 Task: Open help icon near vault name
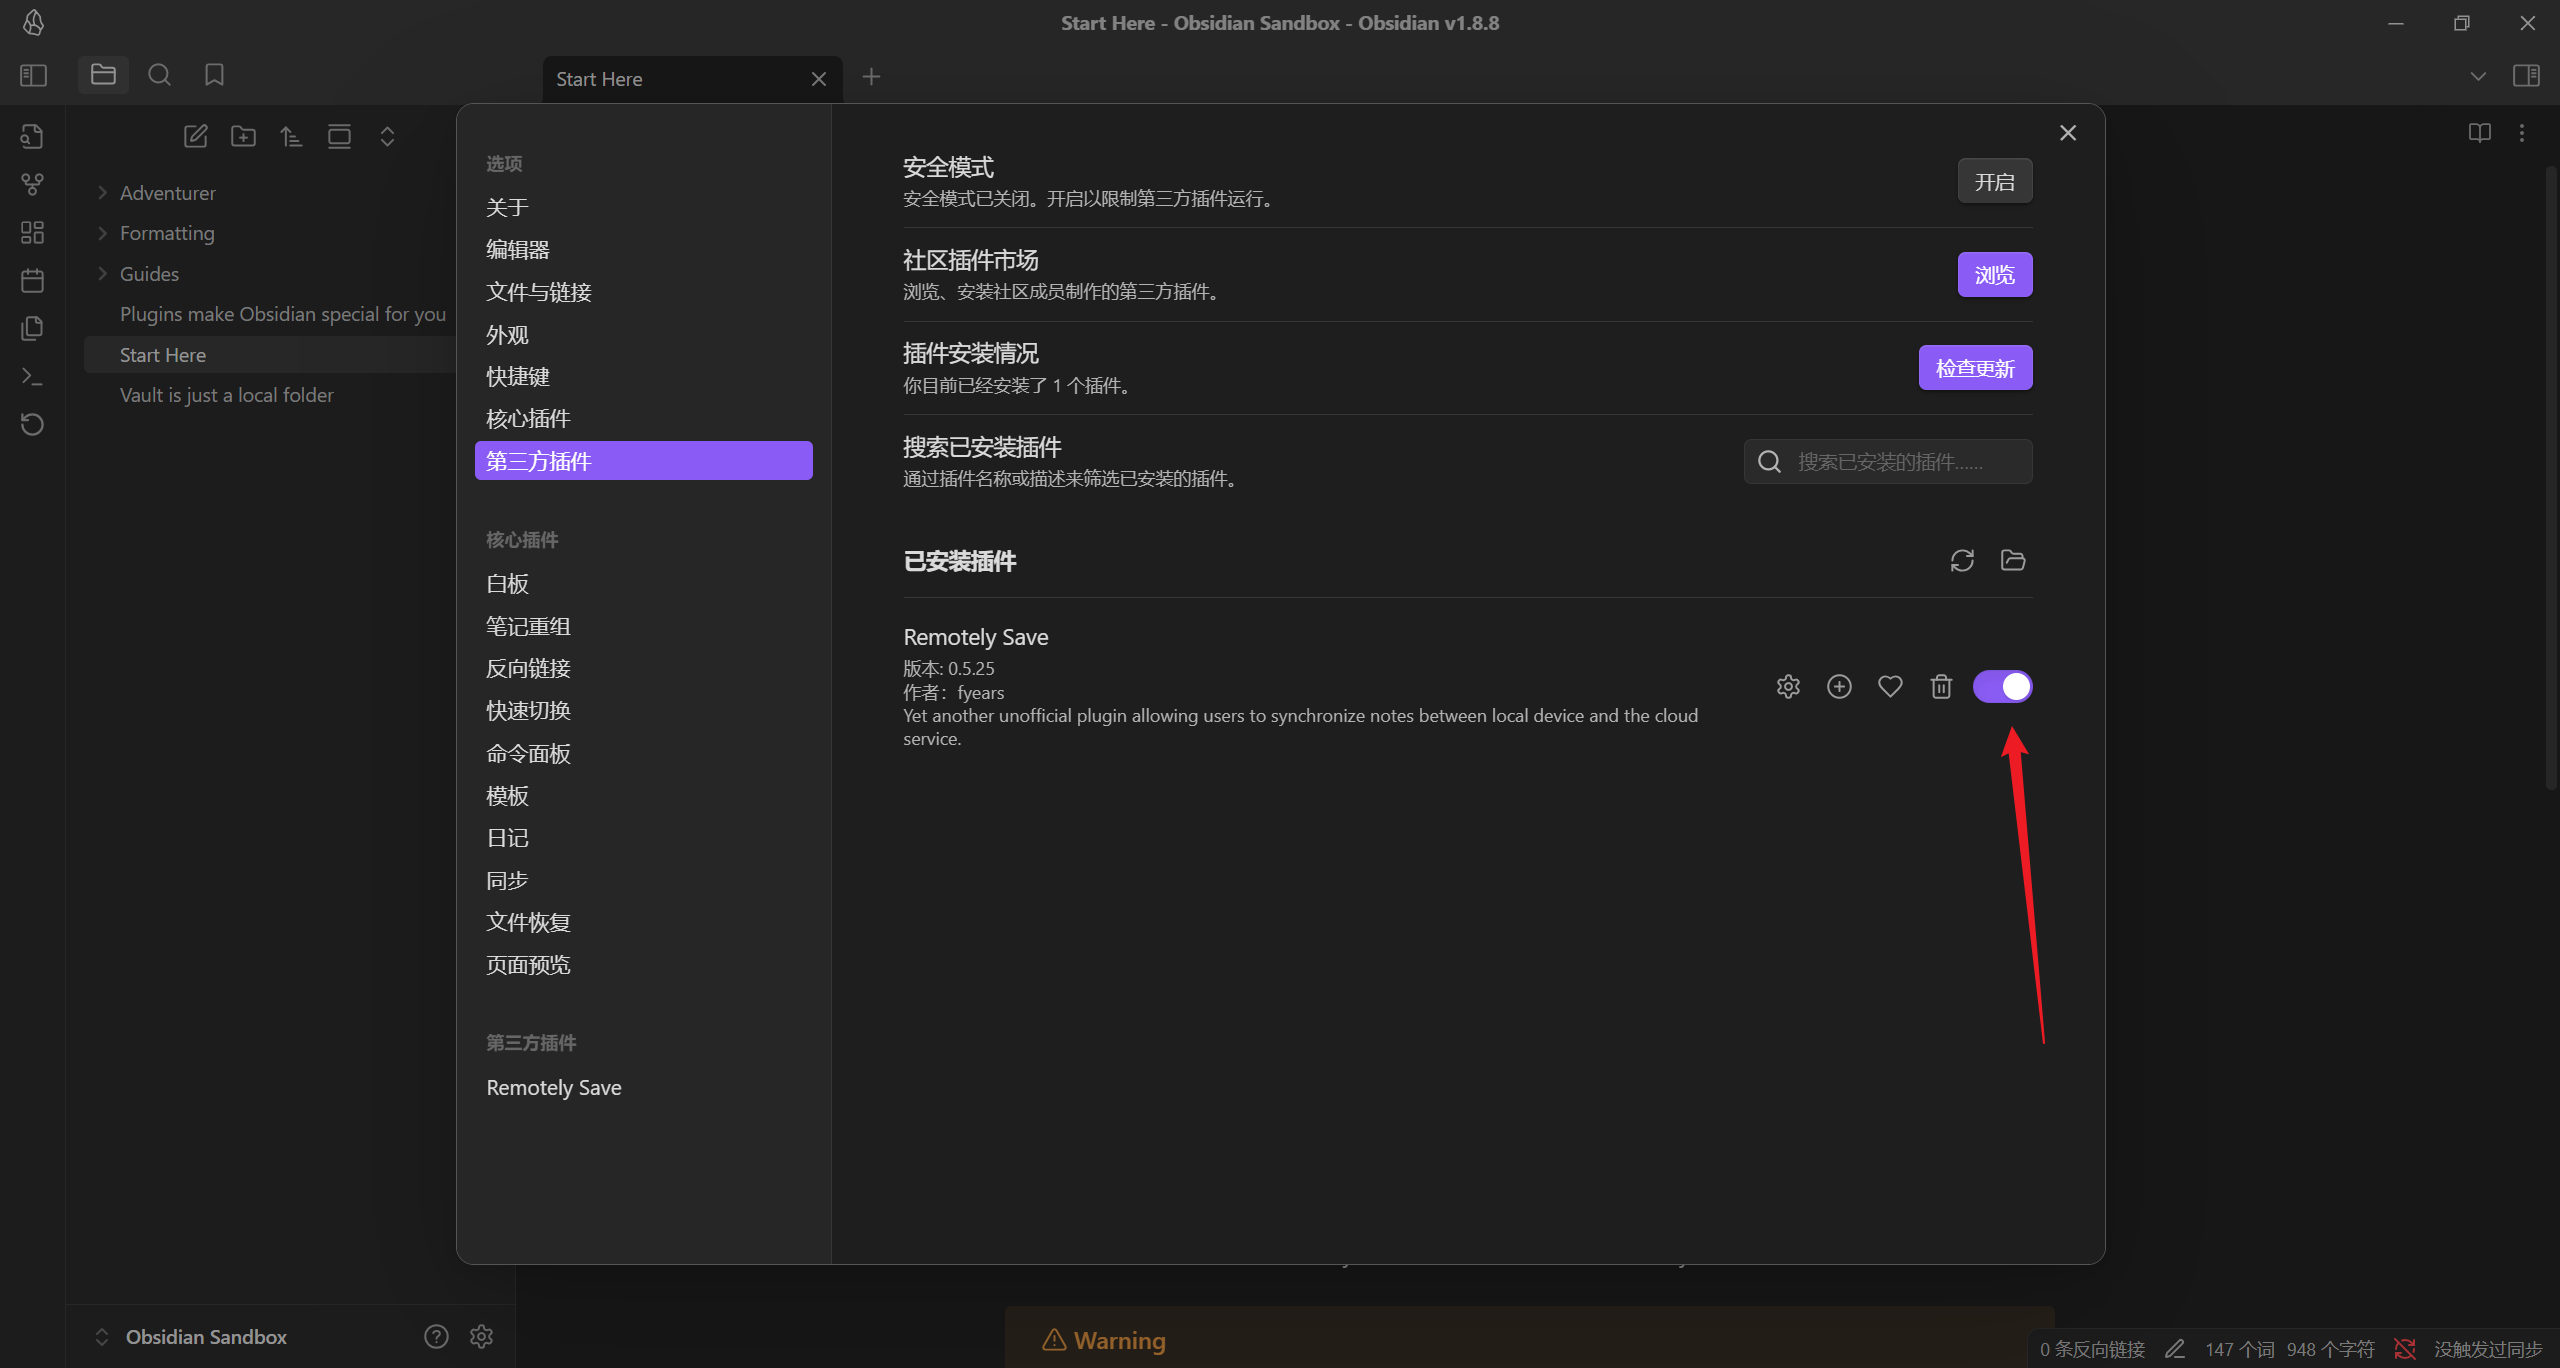[x=436, y=1336]
